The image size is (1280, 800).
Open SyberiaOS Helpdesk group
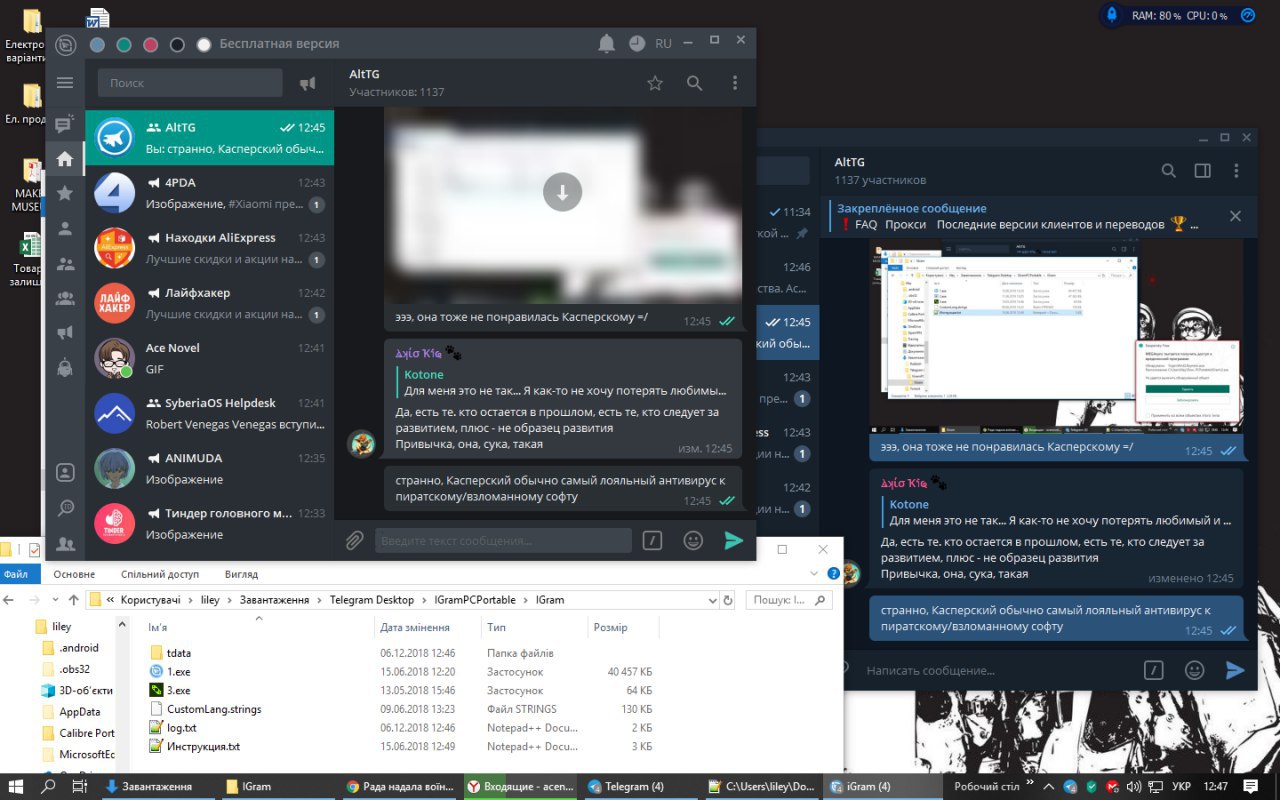click(x=209, y=413)
